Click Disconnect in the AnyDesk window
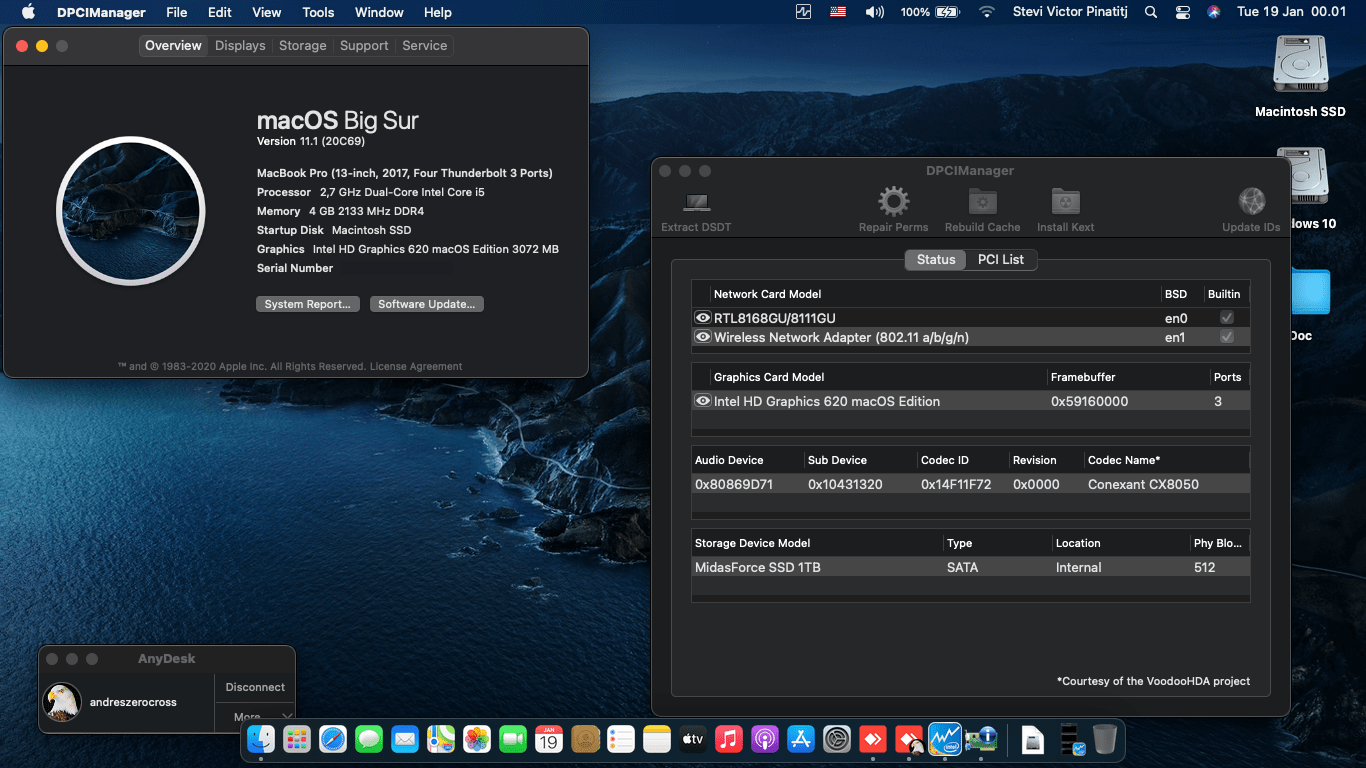Viewport: 1366px width, 768px height. point(255,687)
